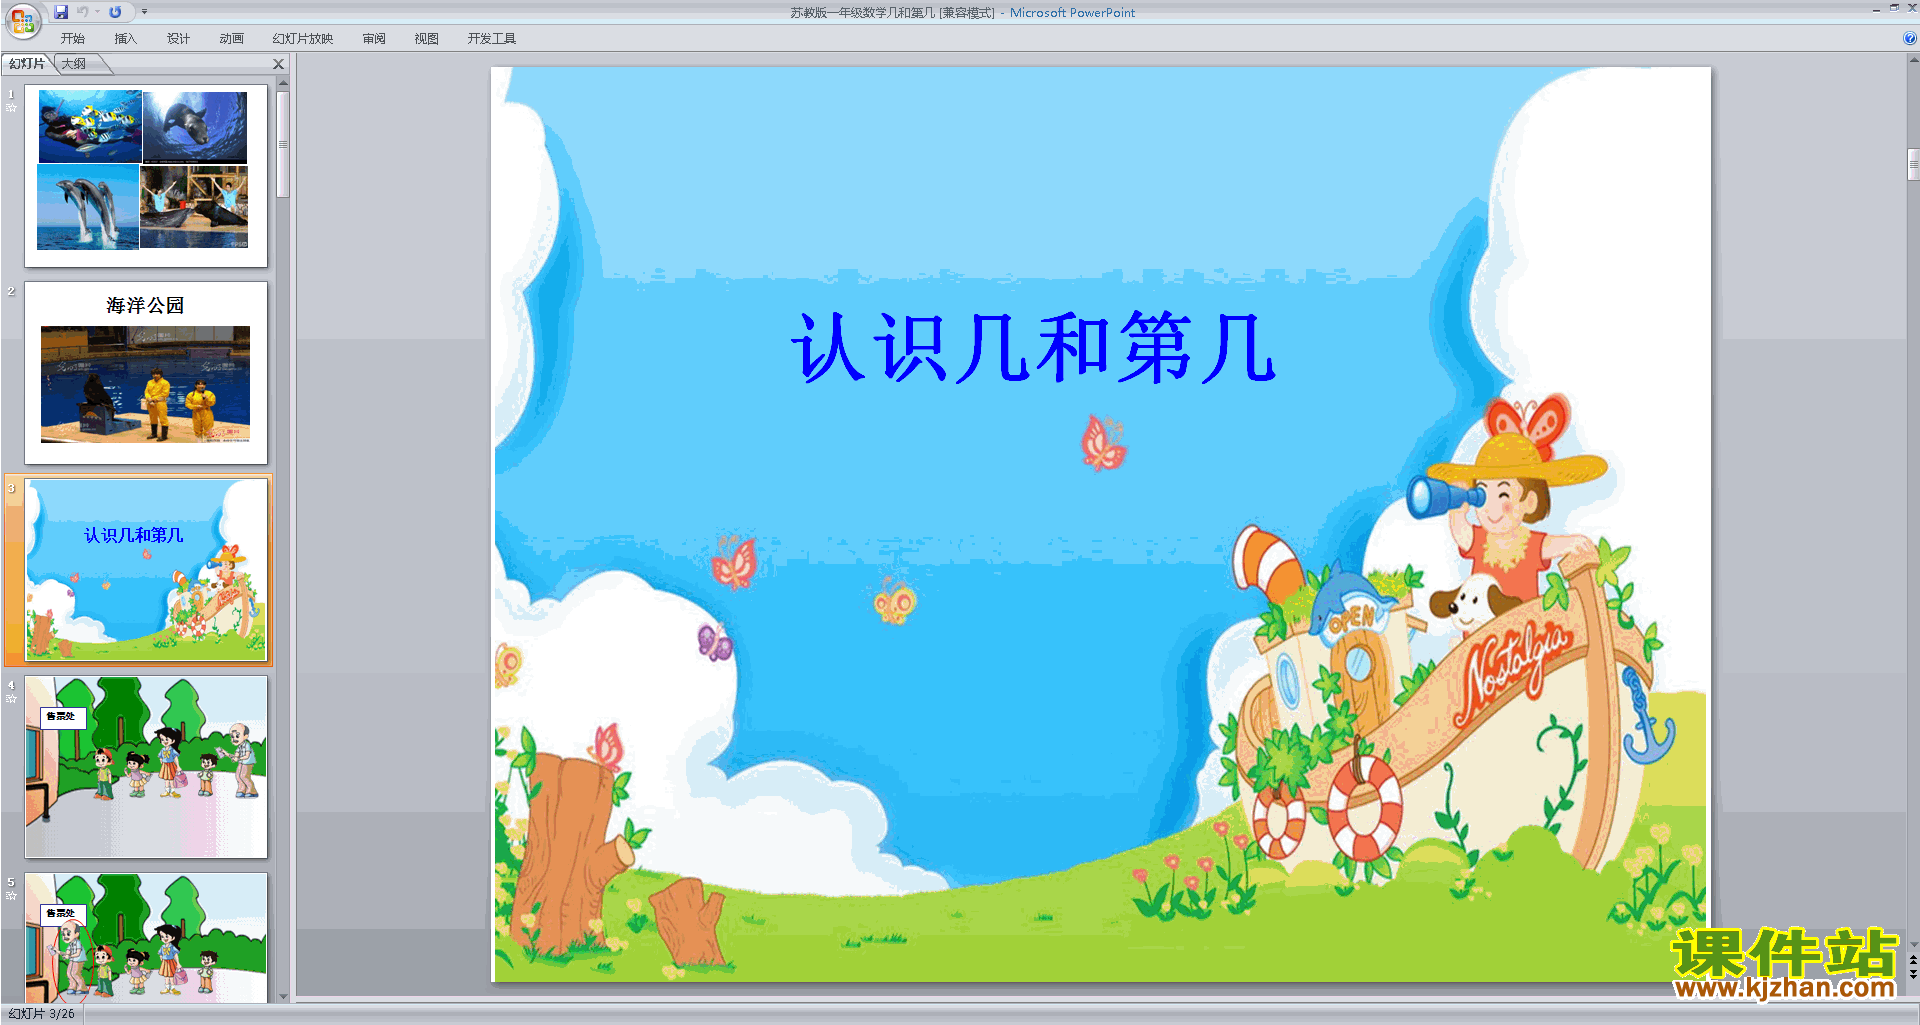Image resolution: width=1920 pixels, height=1025 pixels.
Task: Open the 设计 ribbon tab
Action: (178, 39)
